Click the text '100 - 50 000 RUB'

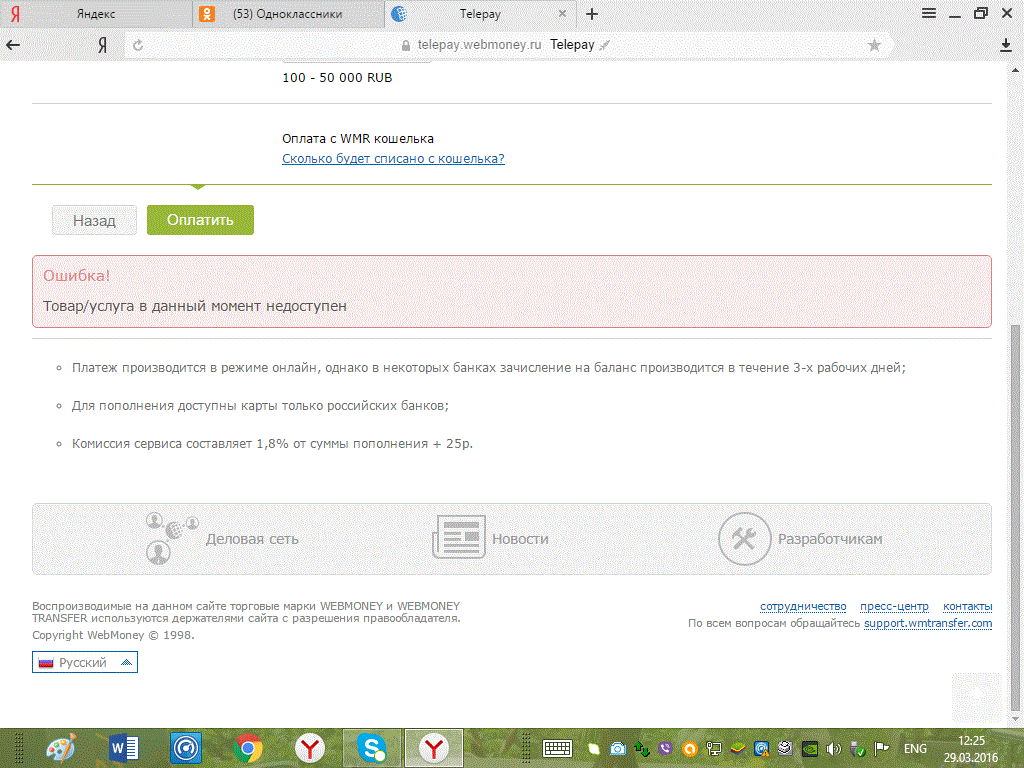[337, 78]
